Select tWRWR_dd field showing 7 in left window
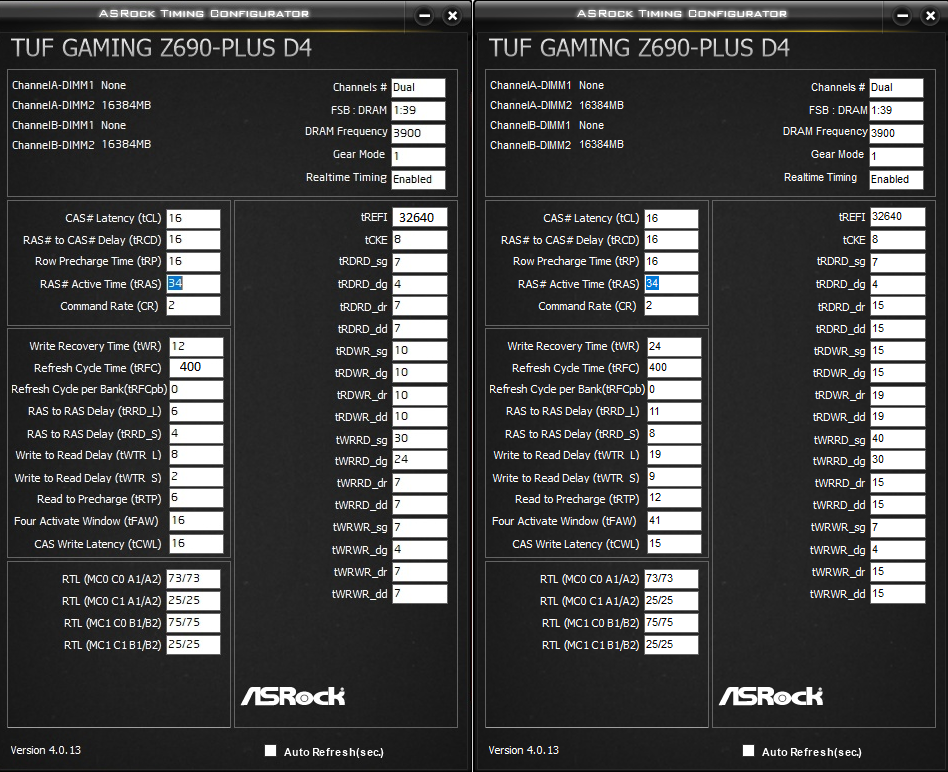 click(x=420, y=594)
